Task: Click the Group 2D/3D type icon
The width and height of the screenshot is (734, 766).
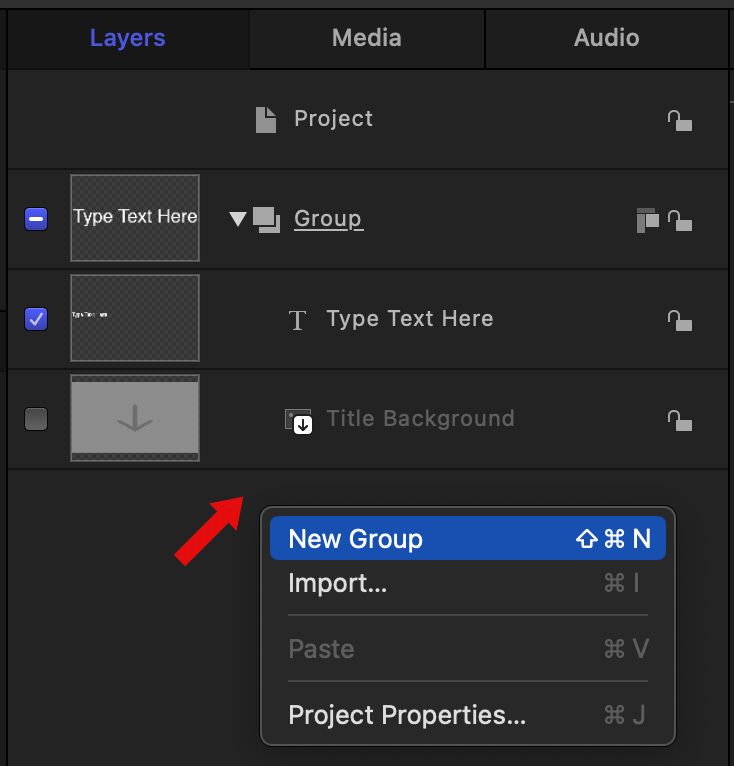Action: point(647,219)
